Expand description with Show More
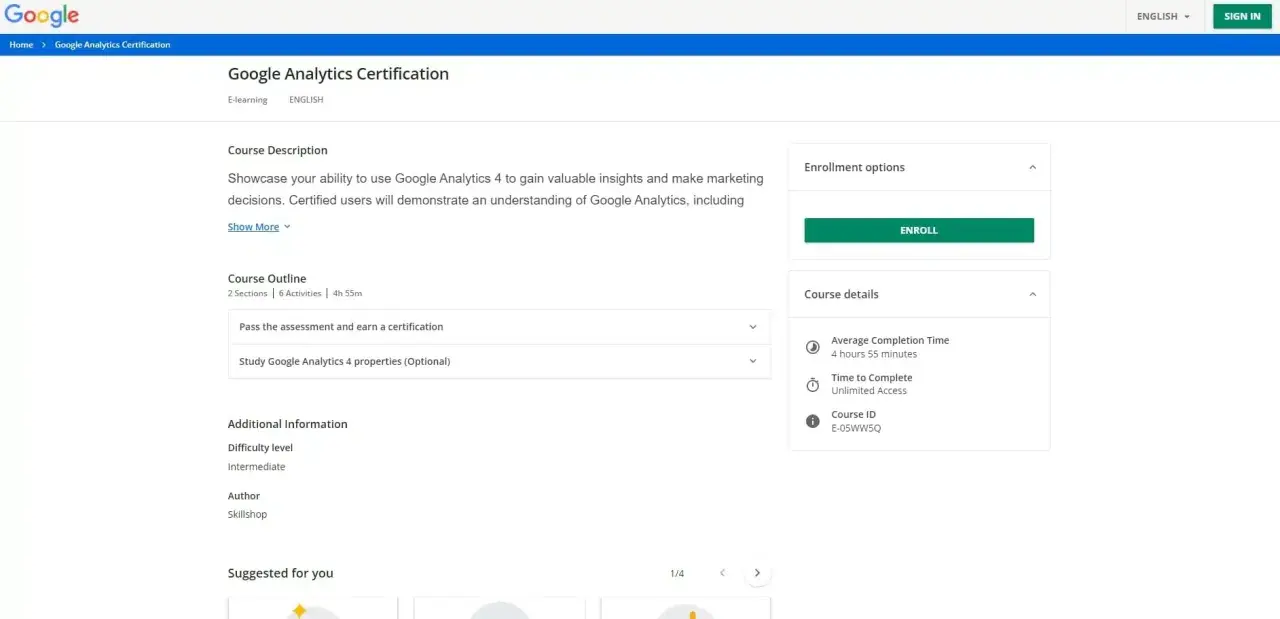Image resolution: width=1280 pixels, height=619 pixels. [x=259, y=227]
